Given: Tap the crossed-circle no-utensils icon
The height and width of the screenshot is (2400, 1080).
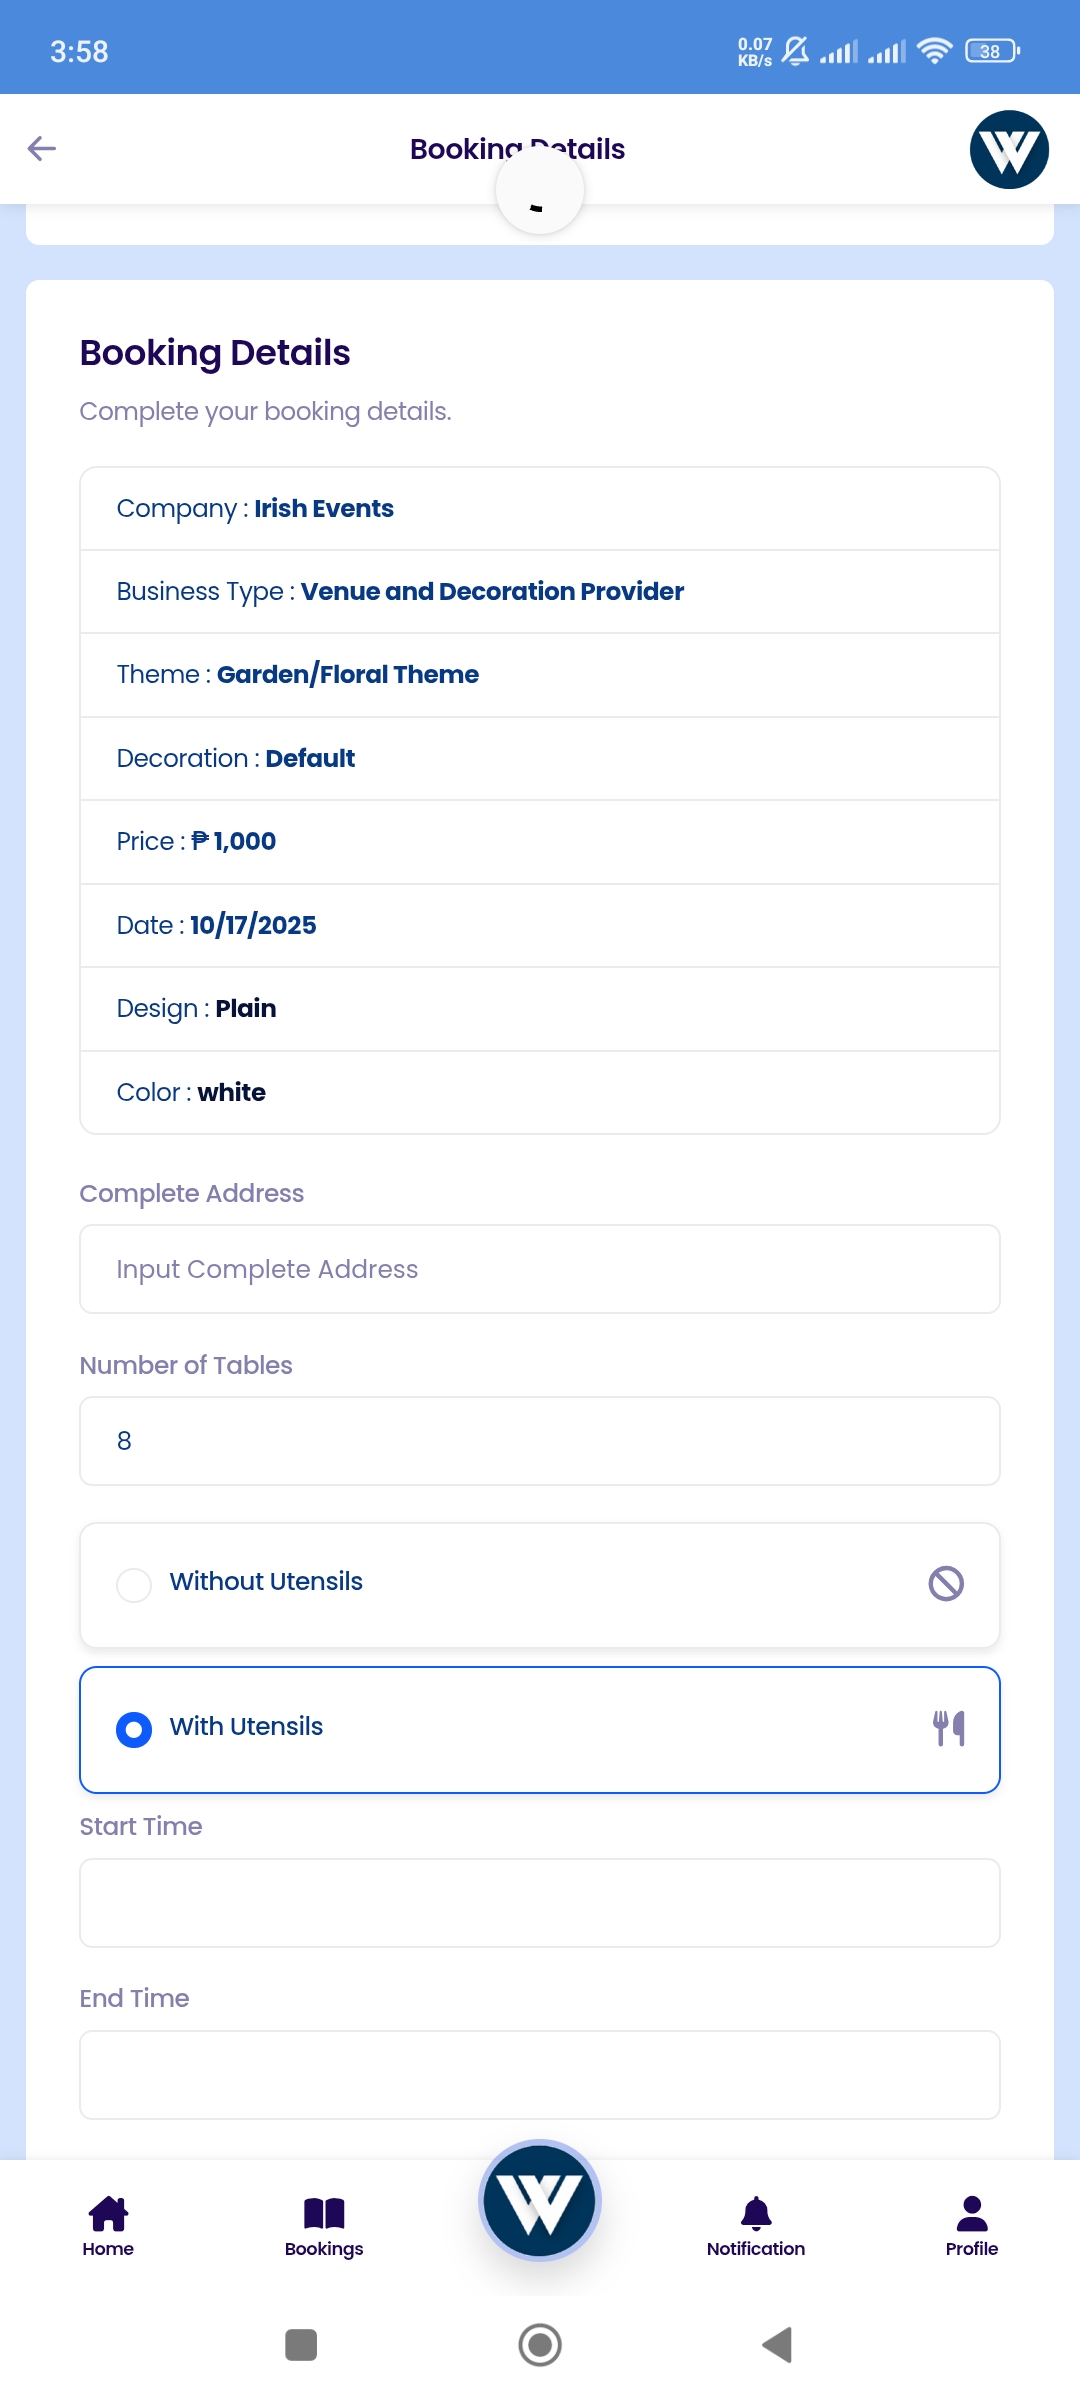Looking at the screenshot, I should pos(946,1583).
